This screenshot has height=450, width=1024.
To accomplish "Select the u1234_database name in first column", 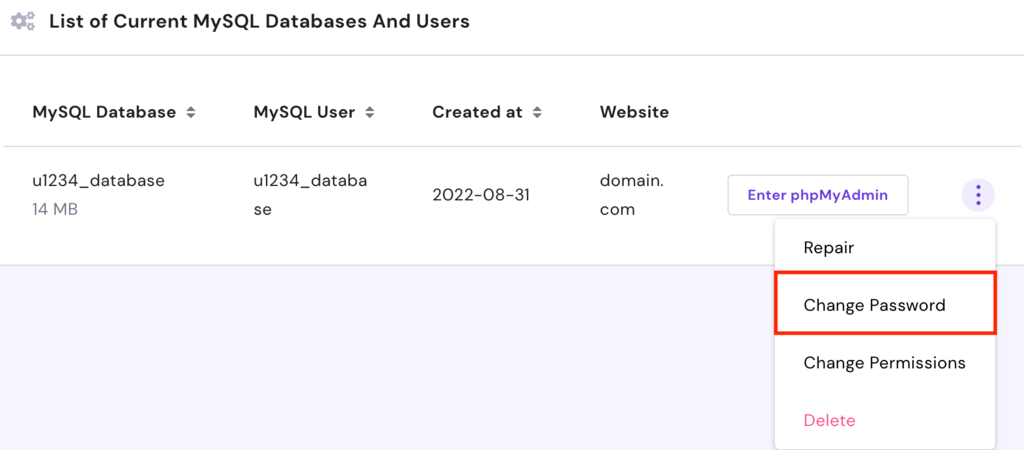I will [x=98, y=181].
